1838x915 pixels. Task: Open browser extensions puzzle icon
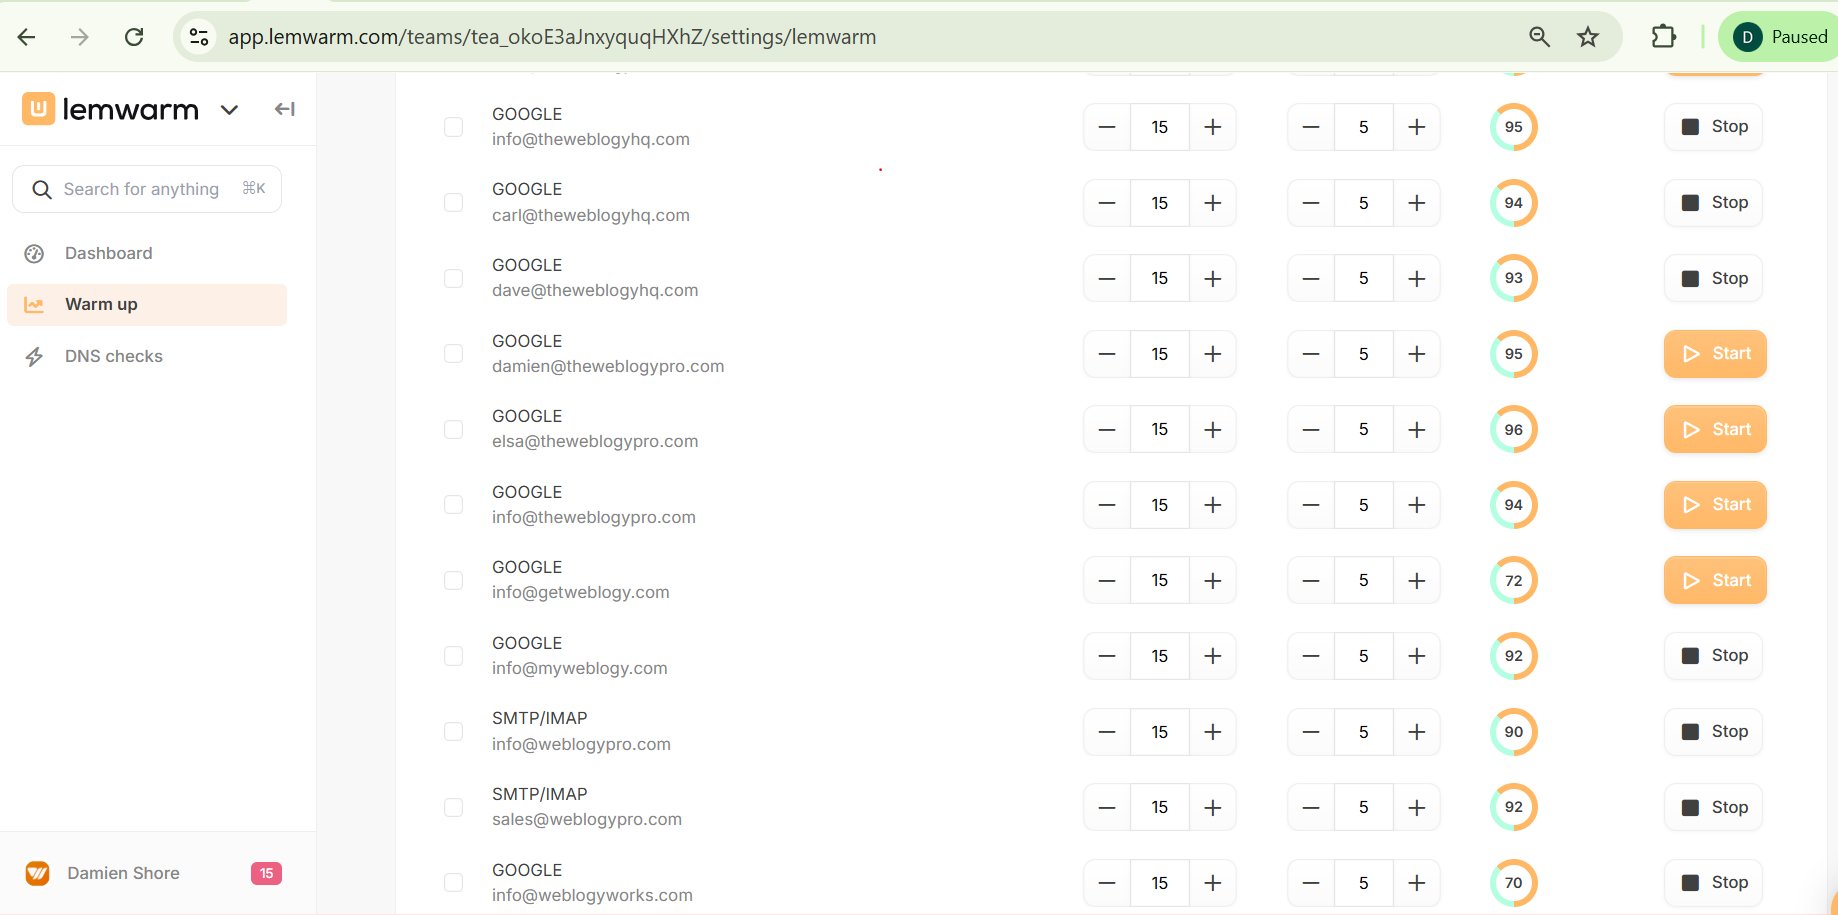[x=1663, y=37]
